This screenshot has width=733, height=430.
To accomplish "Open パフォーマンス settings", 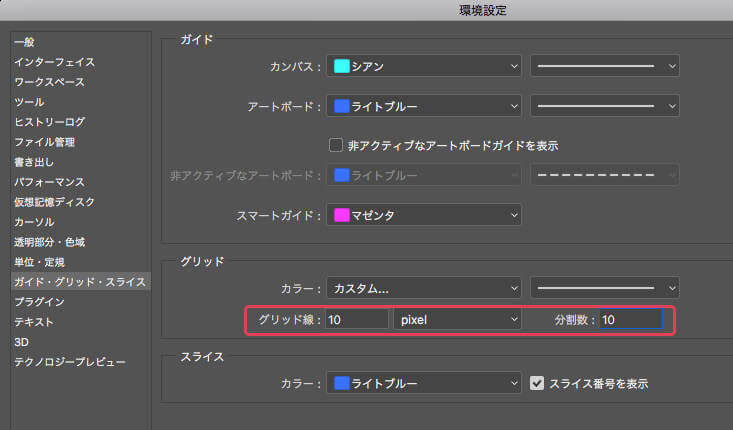I will [50, 182].
